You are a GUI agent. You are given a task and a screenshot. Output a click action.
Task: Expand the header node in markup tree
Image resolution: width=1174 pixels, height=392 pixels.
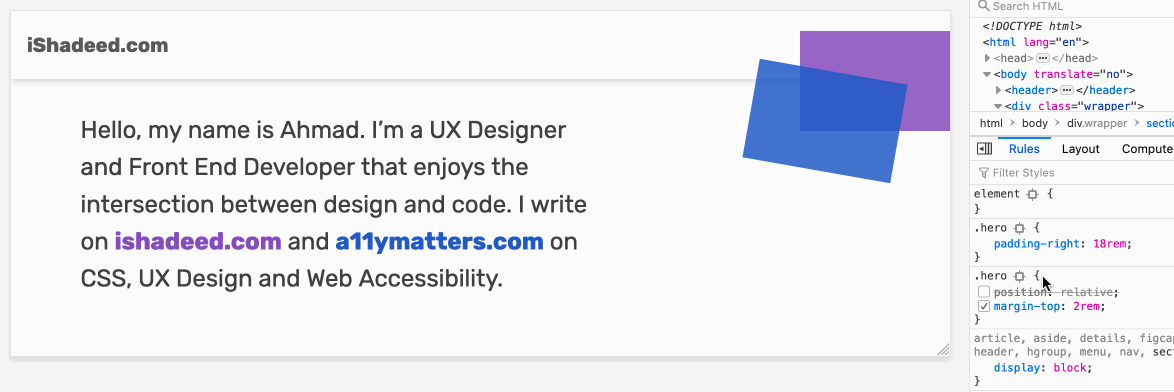click(999, 90)
